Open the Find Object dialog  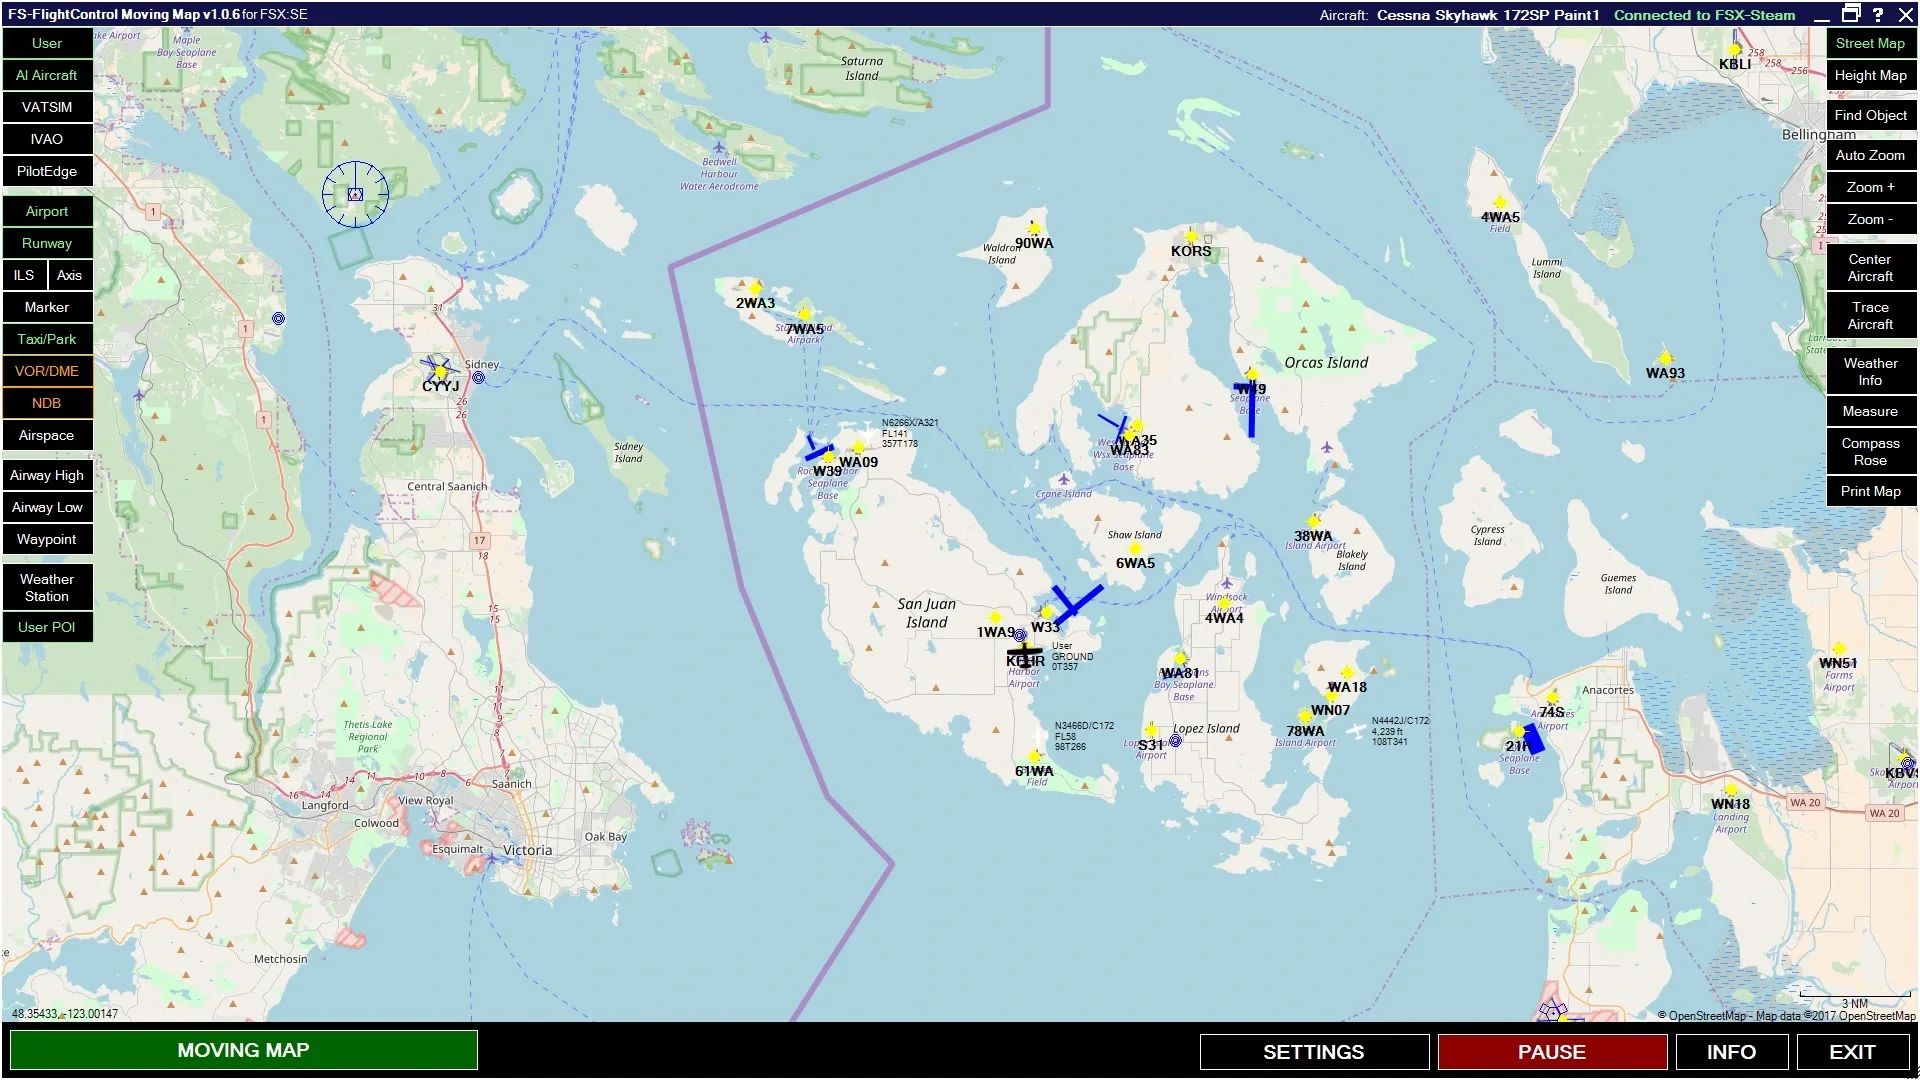pyautogui.click(x=1870, y=115)
